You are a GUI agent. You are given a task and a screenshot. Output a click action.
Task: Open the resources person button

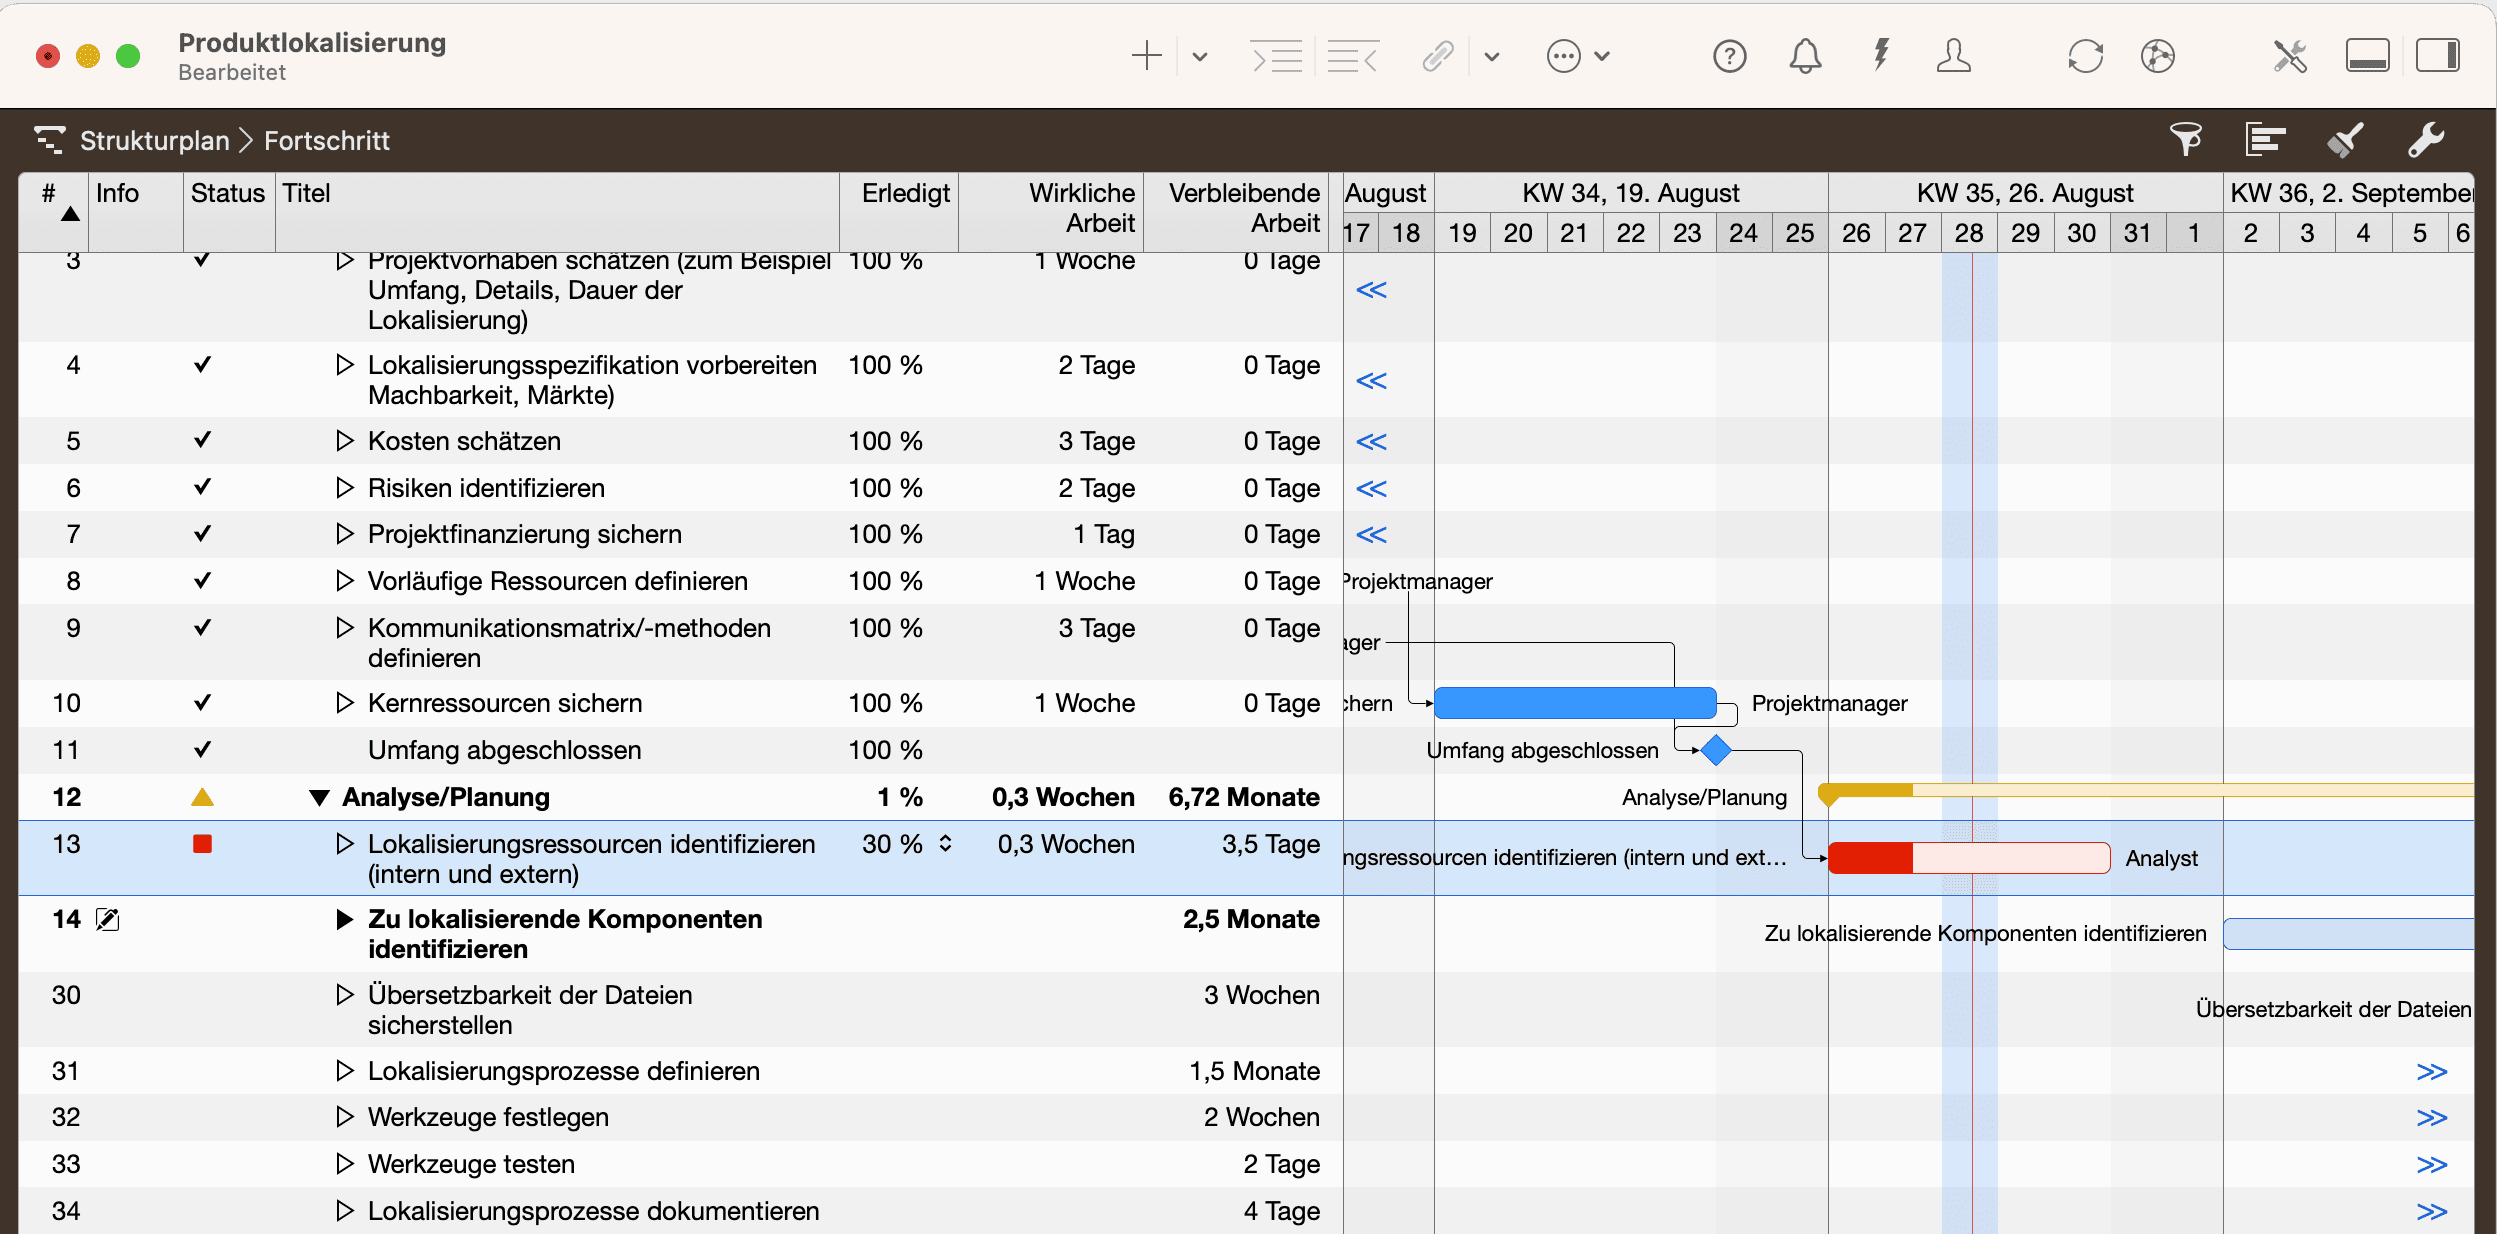point(1955,56)
